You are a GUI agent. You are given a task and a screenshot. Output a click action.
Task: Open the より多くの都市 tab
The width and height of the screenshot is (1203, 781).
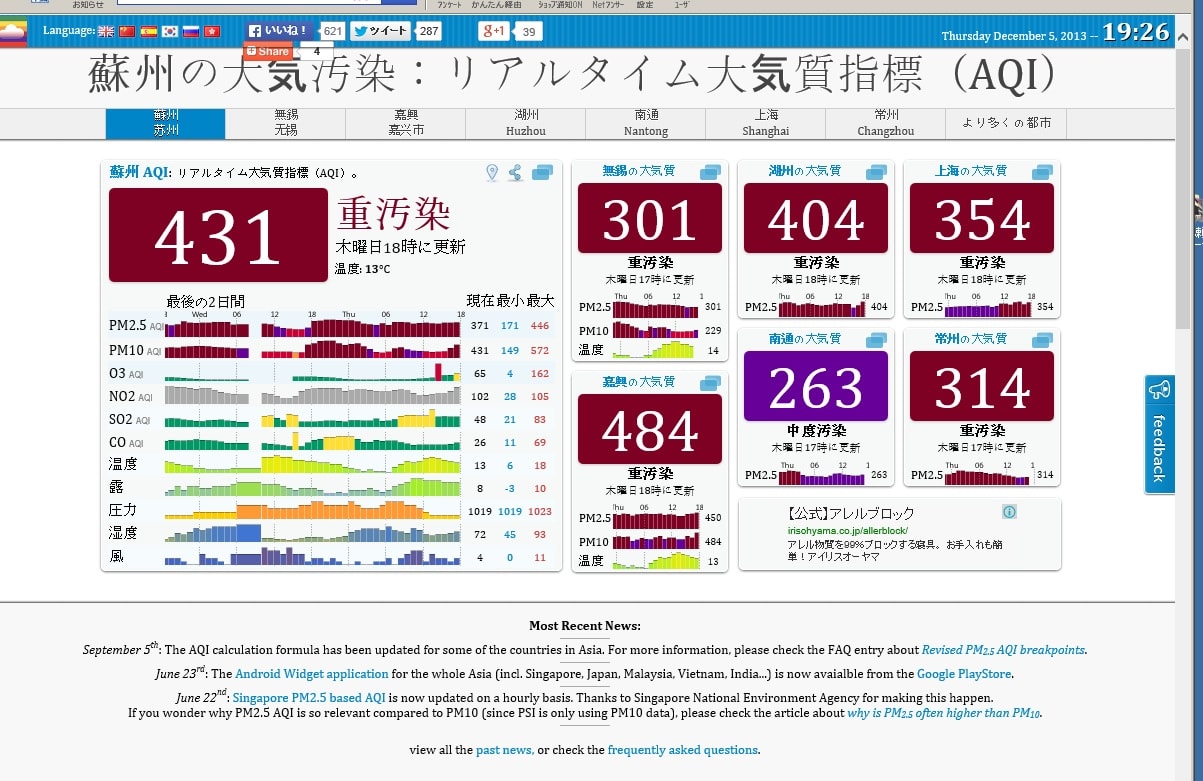[x=1007, y=123]
